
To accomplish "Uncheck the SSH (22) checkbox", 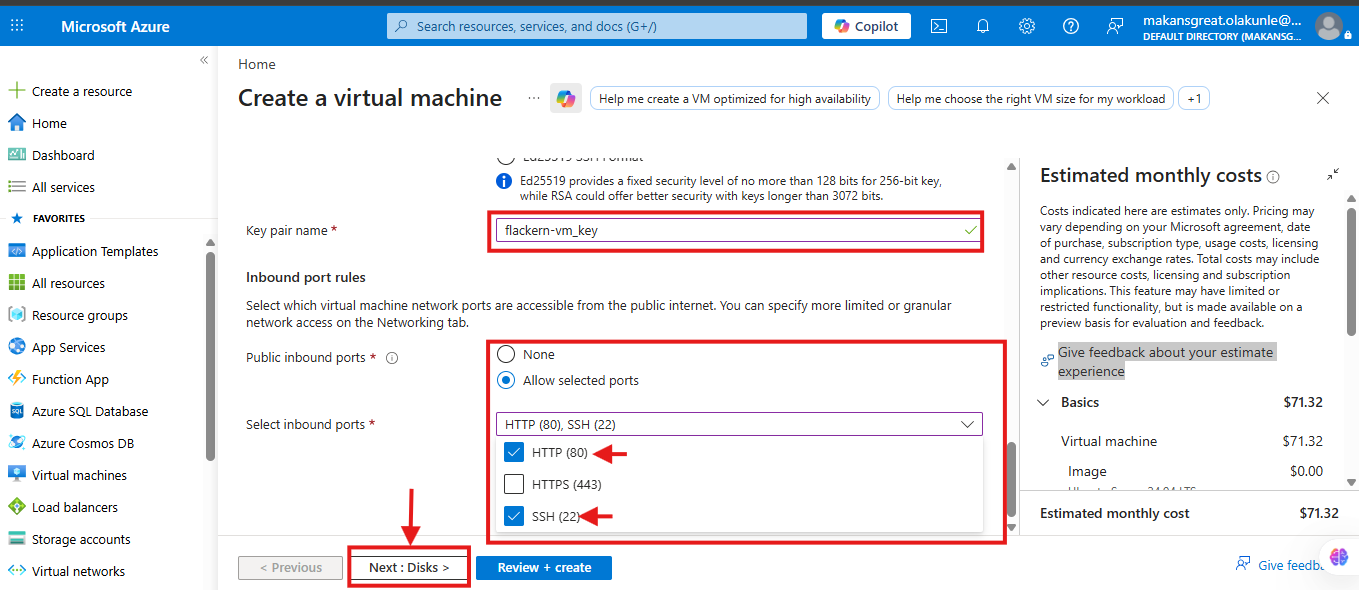I will point(514,516).
